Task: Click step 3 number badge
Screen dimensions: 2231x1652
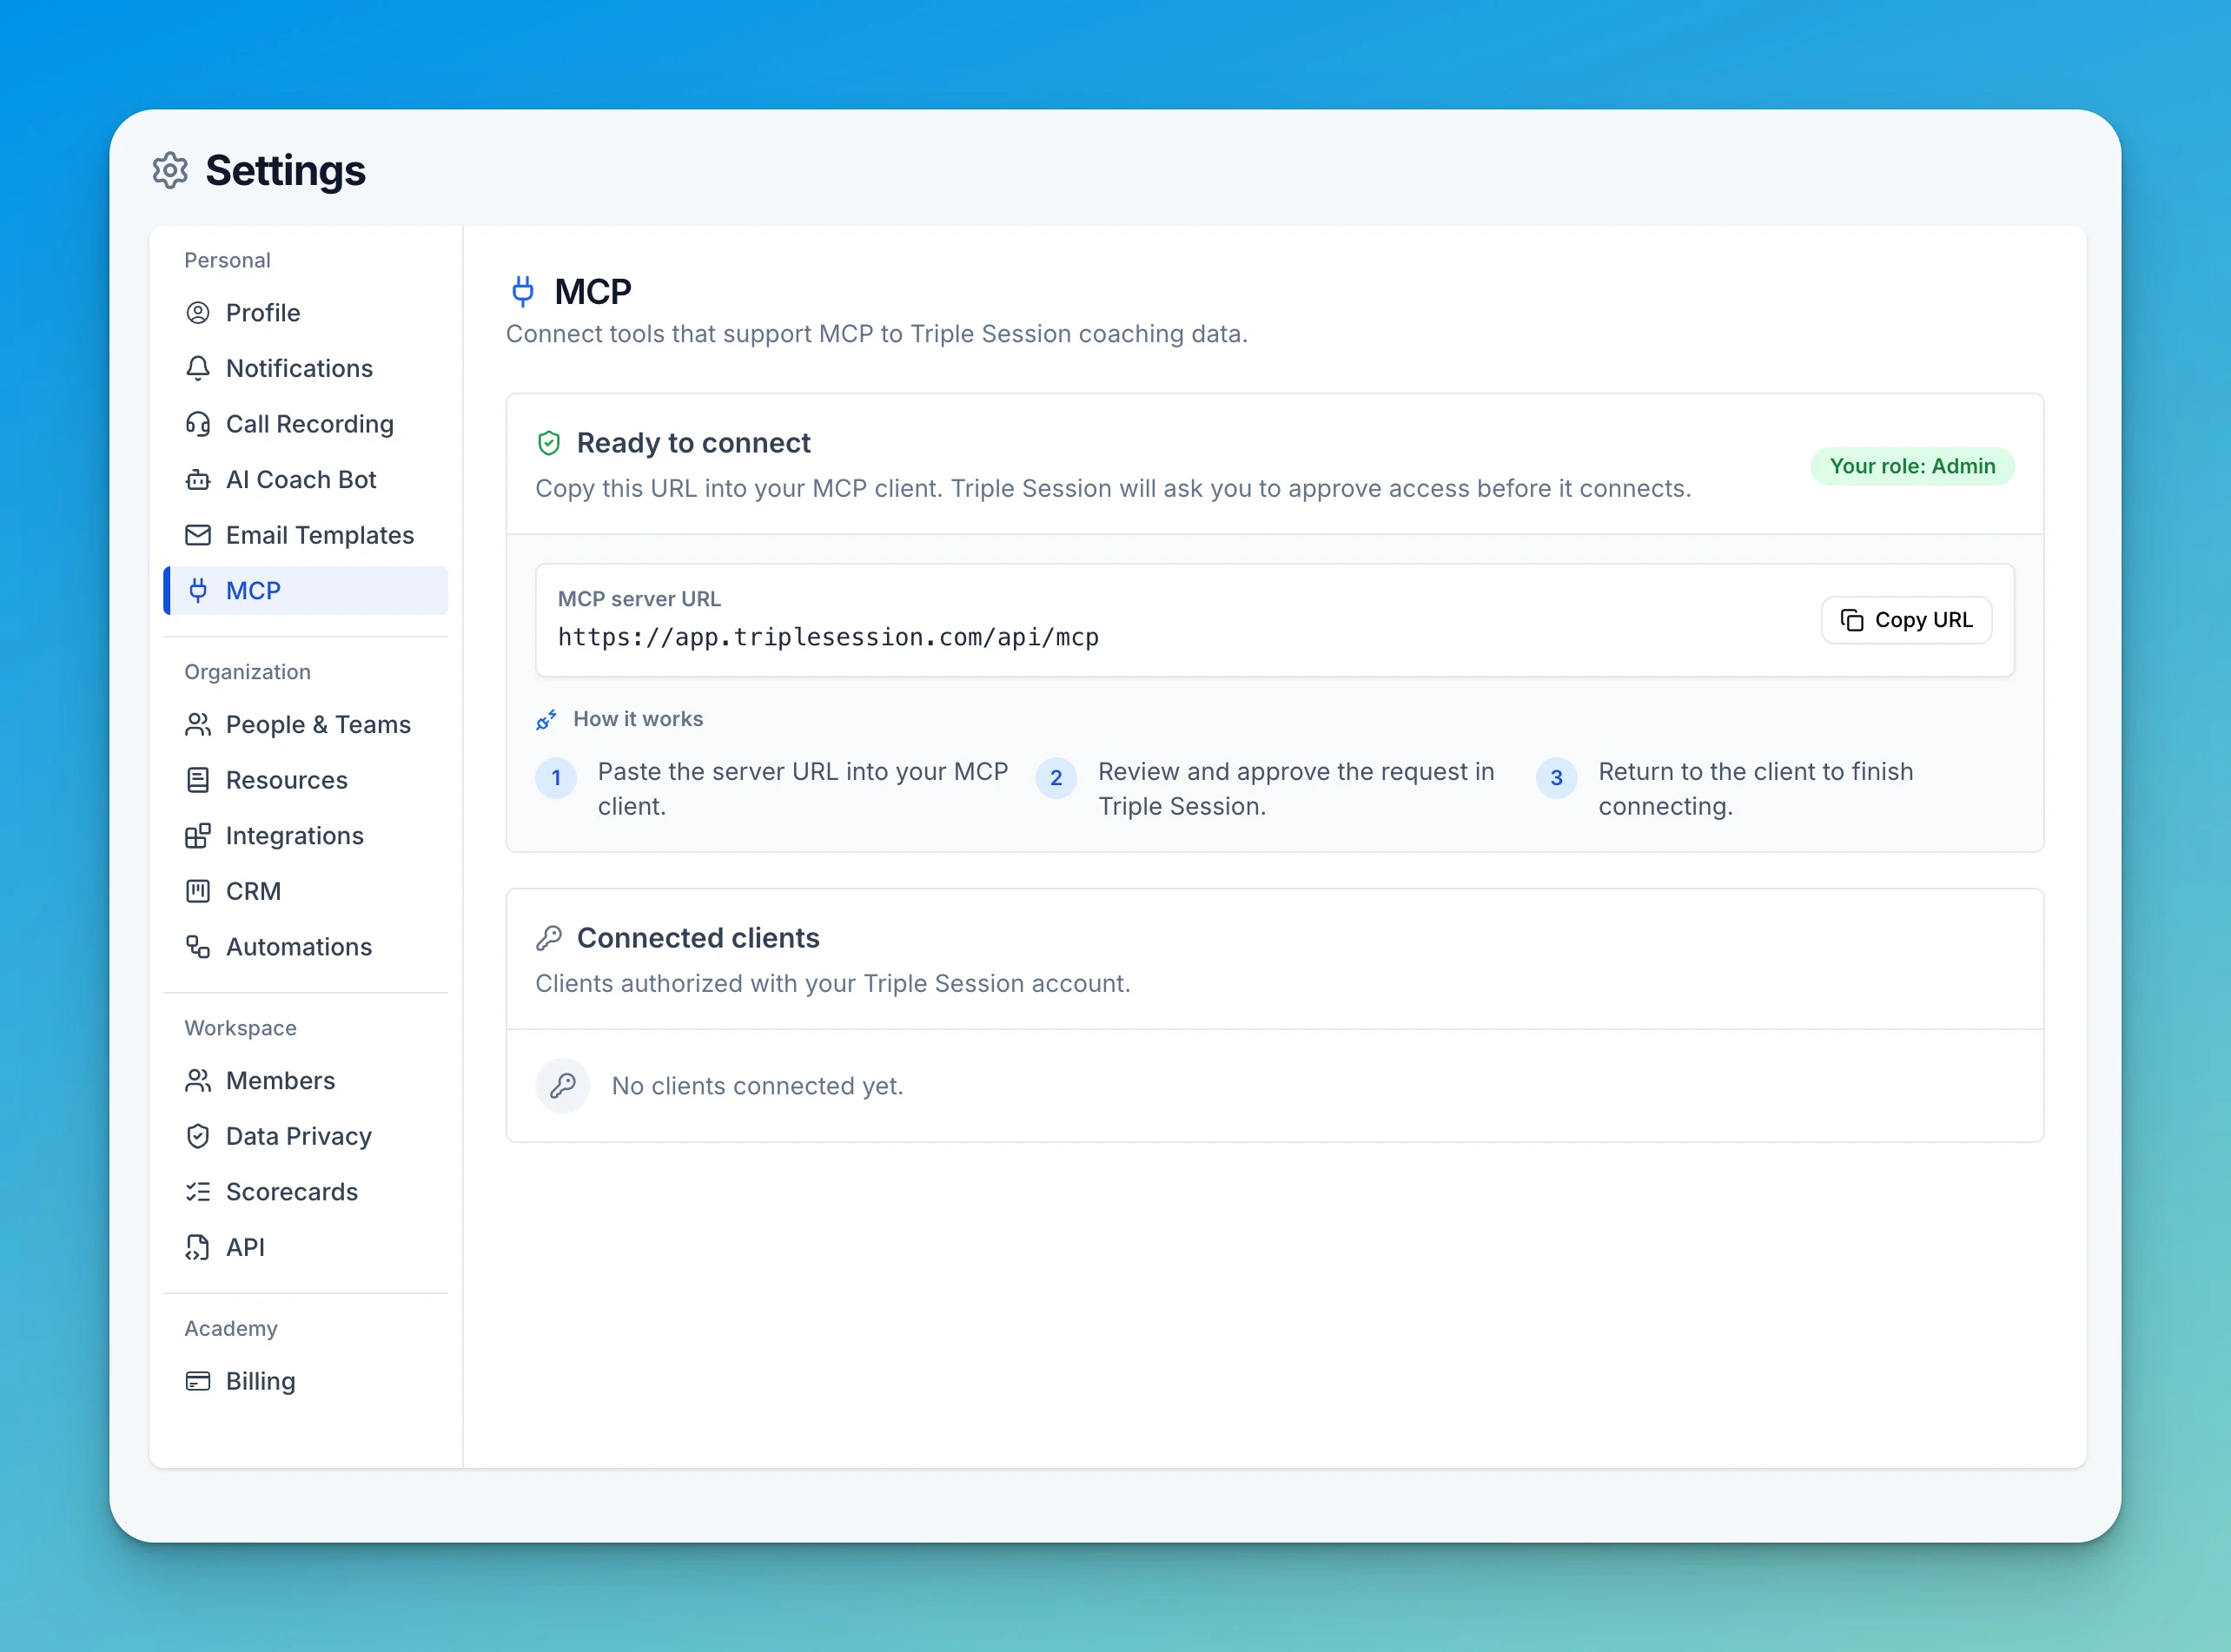Action: coord(1557,778)
